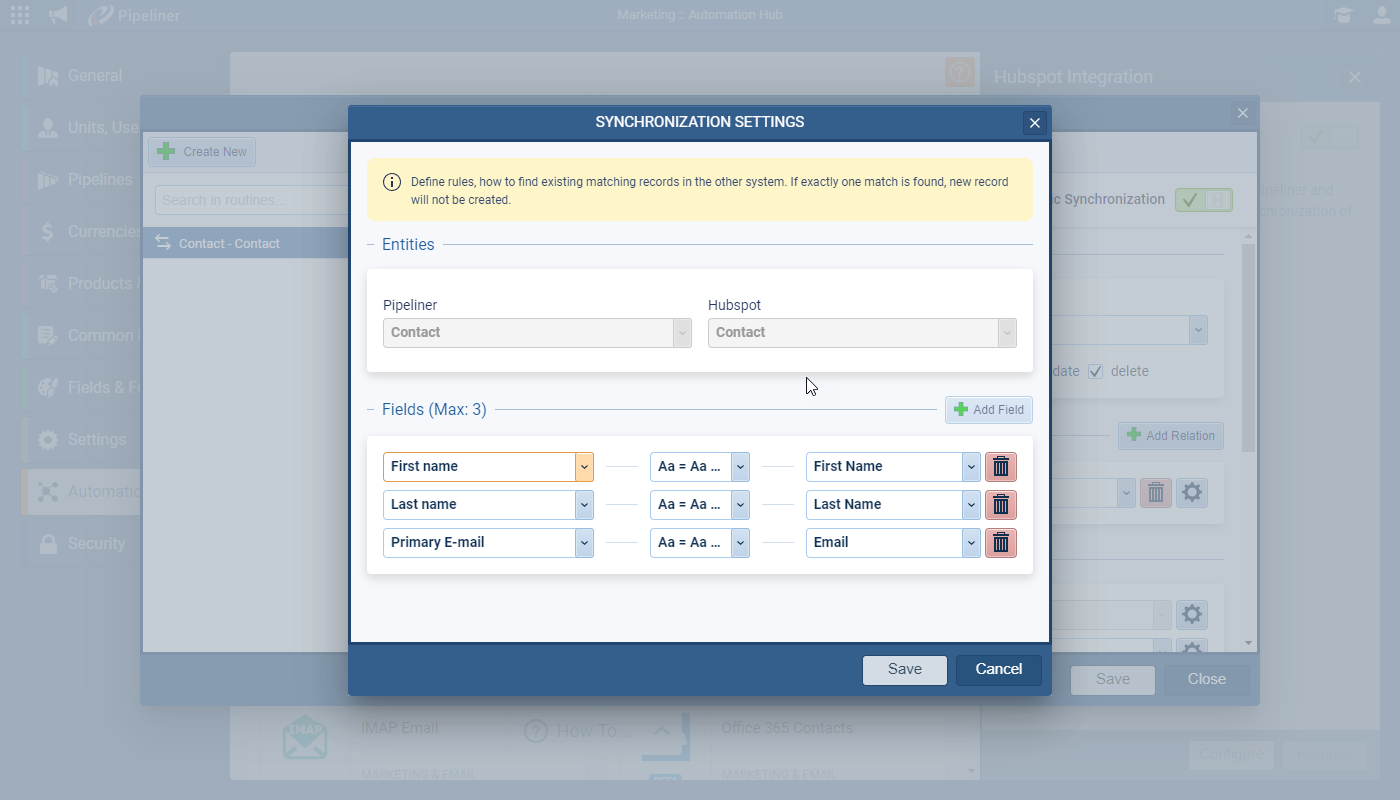
Task: Delete the First name field mapping row
Action: coord(1000,467)
